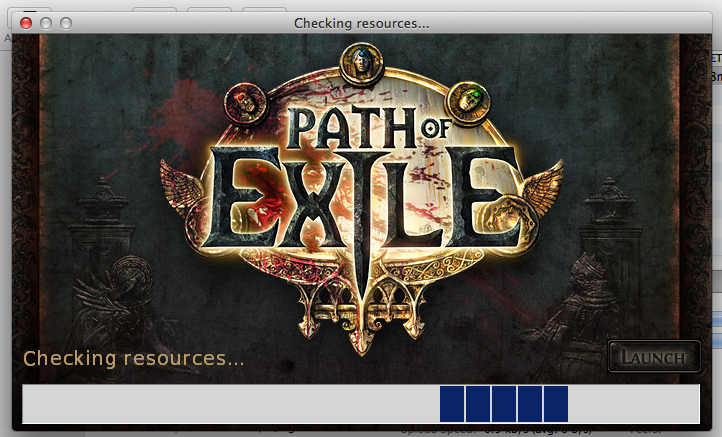Click the blue gem medallion atop the logo

point(361,64)
